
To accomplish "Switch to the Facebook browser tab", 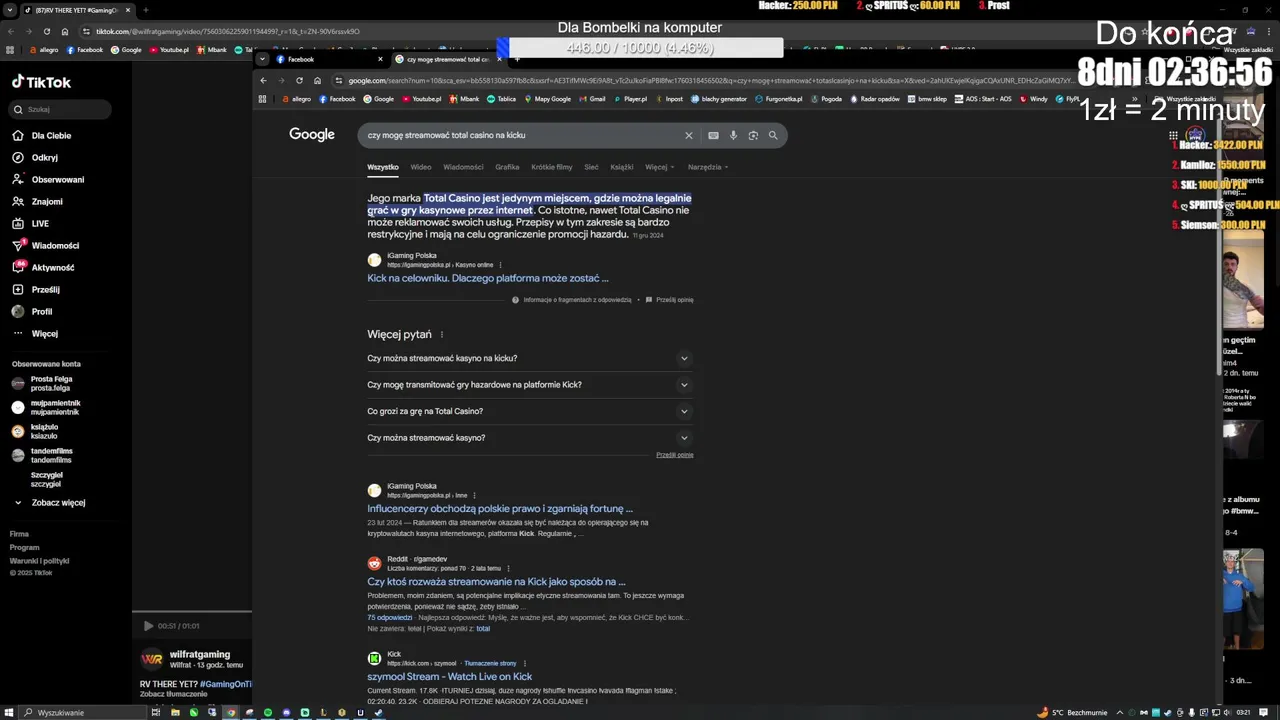I will [x=325, y=59].
